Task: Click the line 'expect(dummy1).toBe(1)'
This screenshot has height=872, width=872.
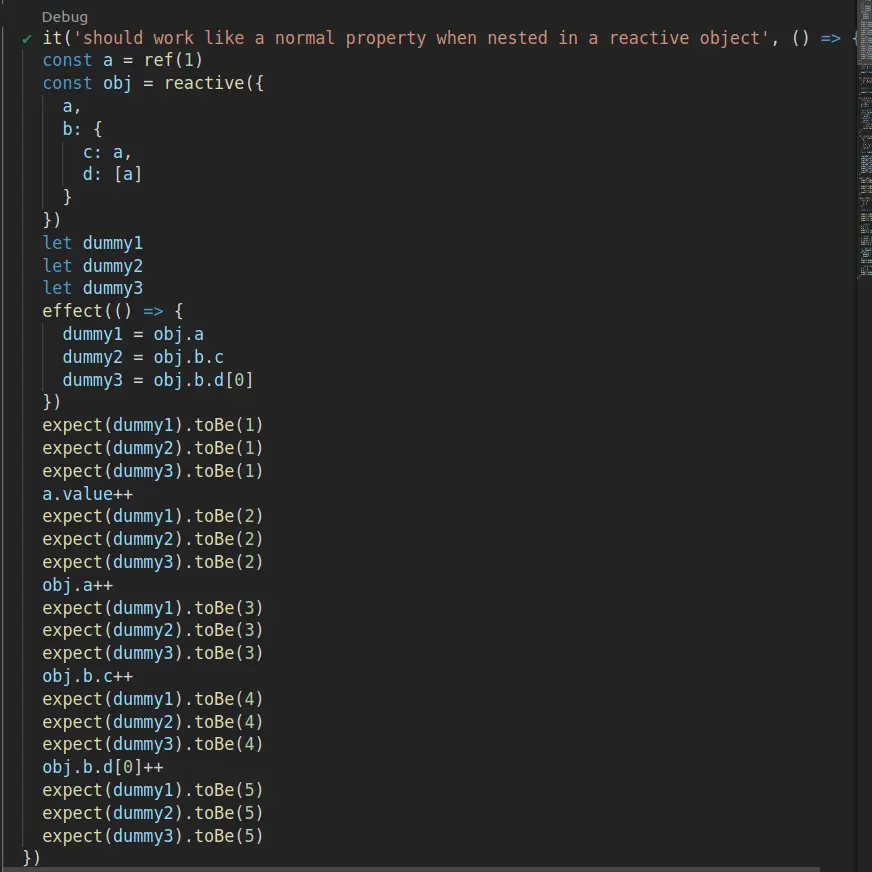Action: pos(152,425)
